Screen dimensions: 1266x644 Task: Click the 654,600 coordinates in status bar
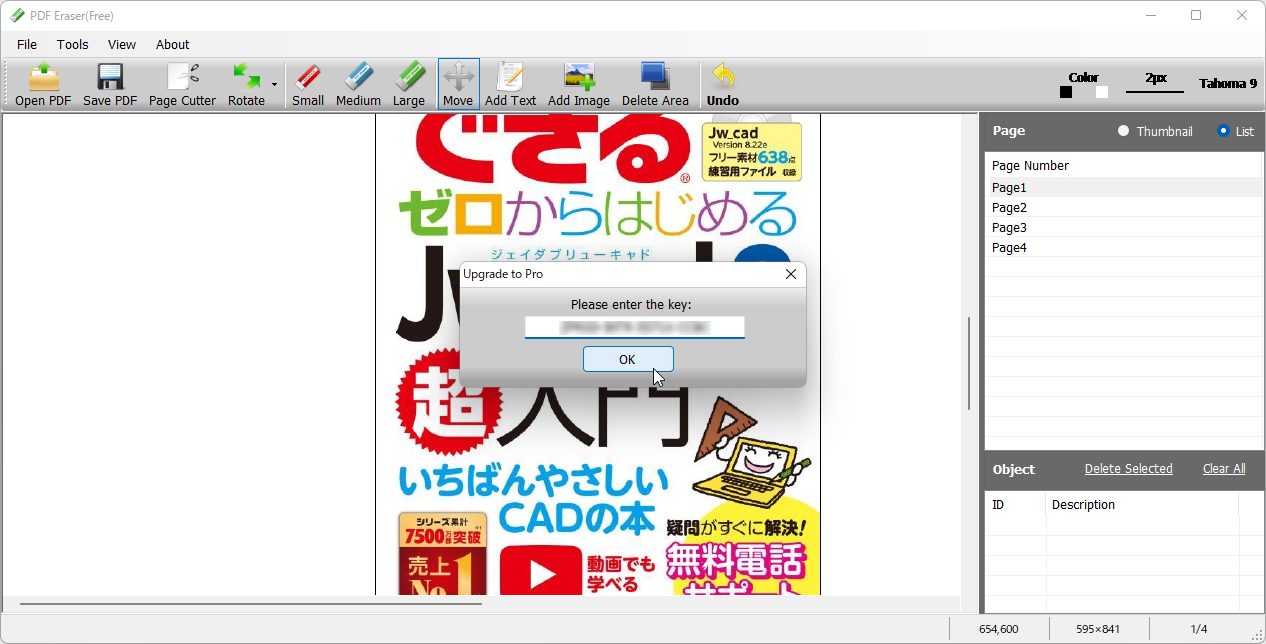click(x=998, y=629)
